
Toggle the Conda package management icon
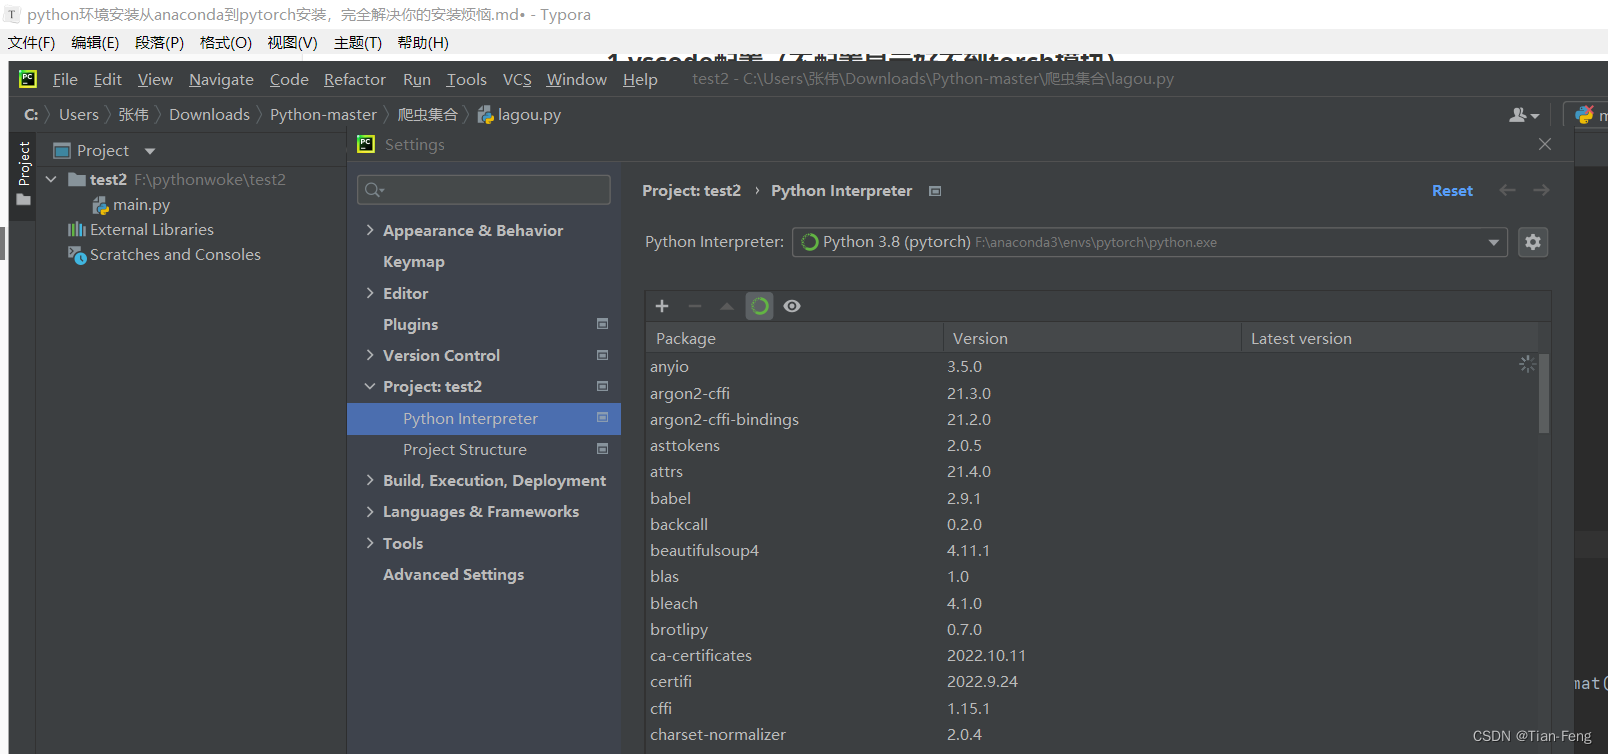pyautogui.click(x=760, y=306)
